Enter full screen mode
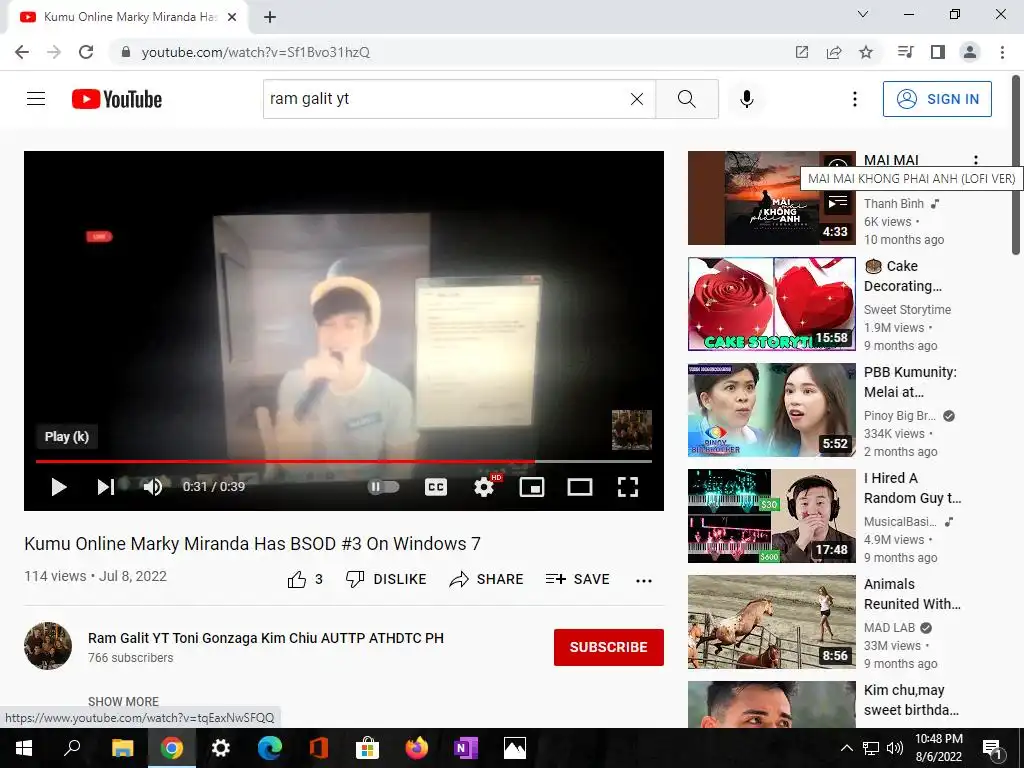Image resolution: width=1024 pixels, height=768 pixels. tap(628, 487)
